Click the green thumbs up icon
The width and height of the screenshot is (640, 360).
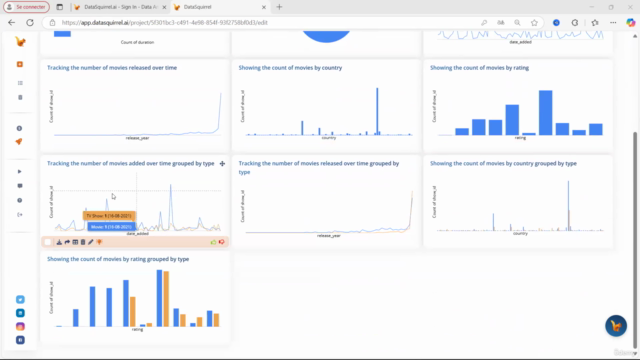click(x=213, y=242)
